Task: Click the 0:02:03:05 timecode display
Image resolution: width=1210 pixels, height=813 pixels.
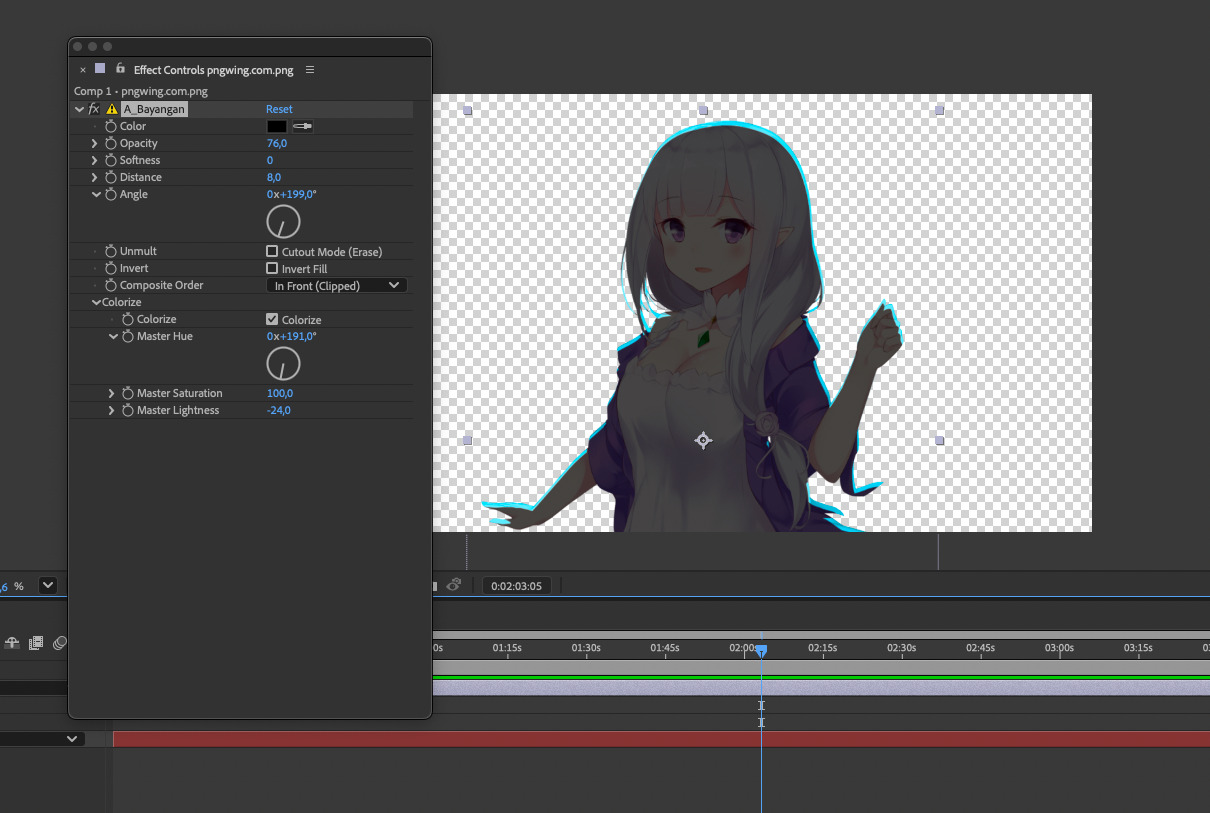Action: pyautogui.click(x=516, y=586)
